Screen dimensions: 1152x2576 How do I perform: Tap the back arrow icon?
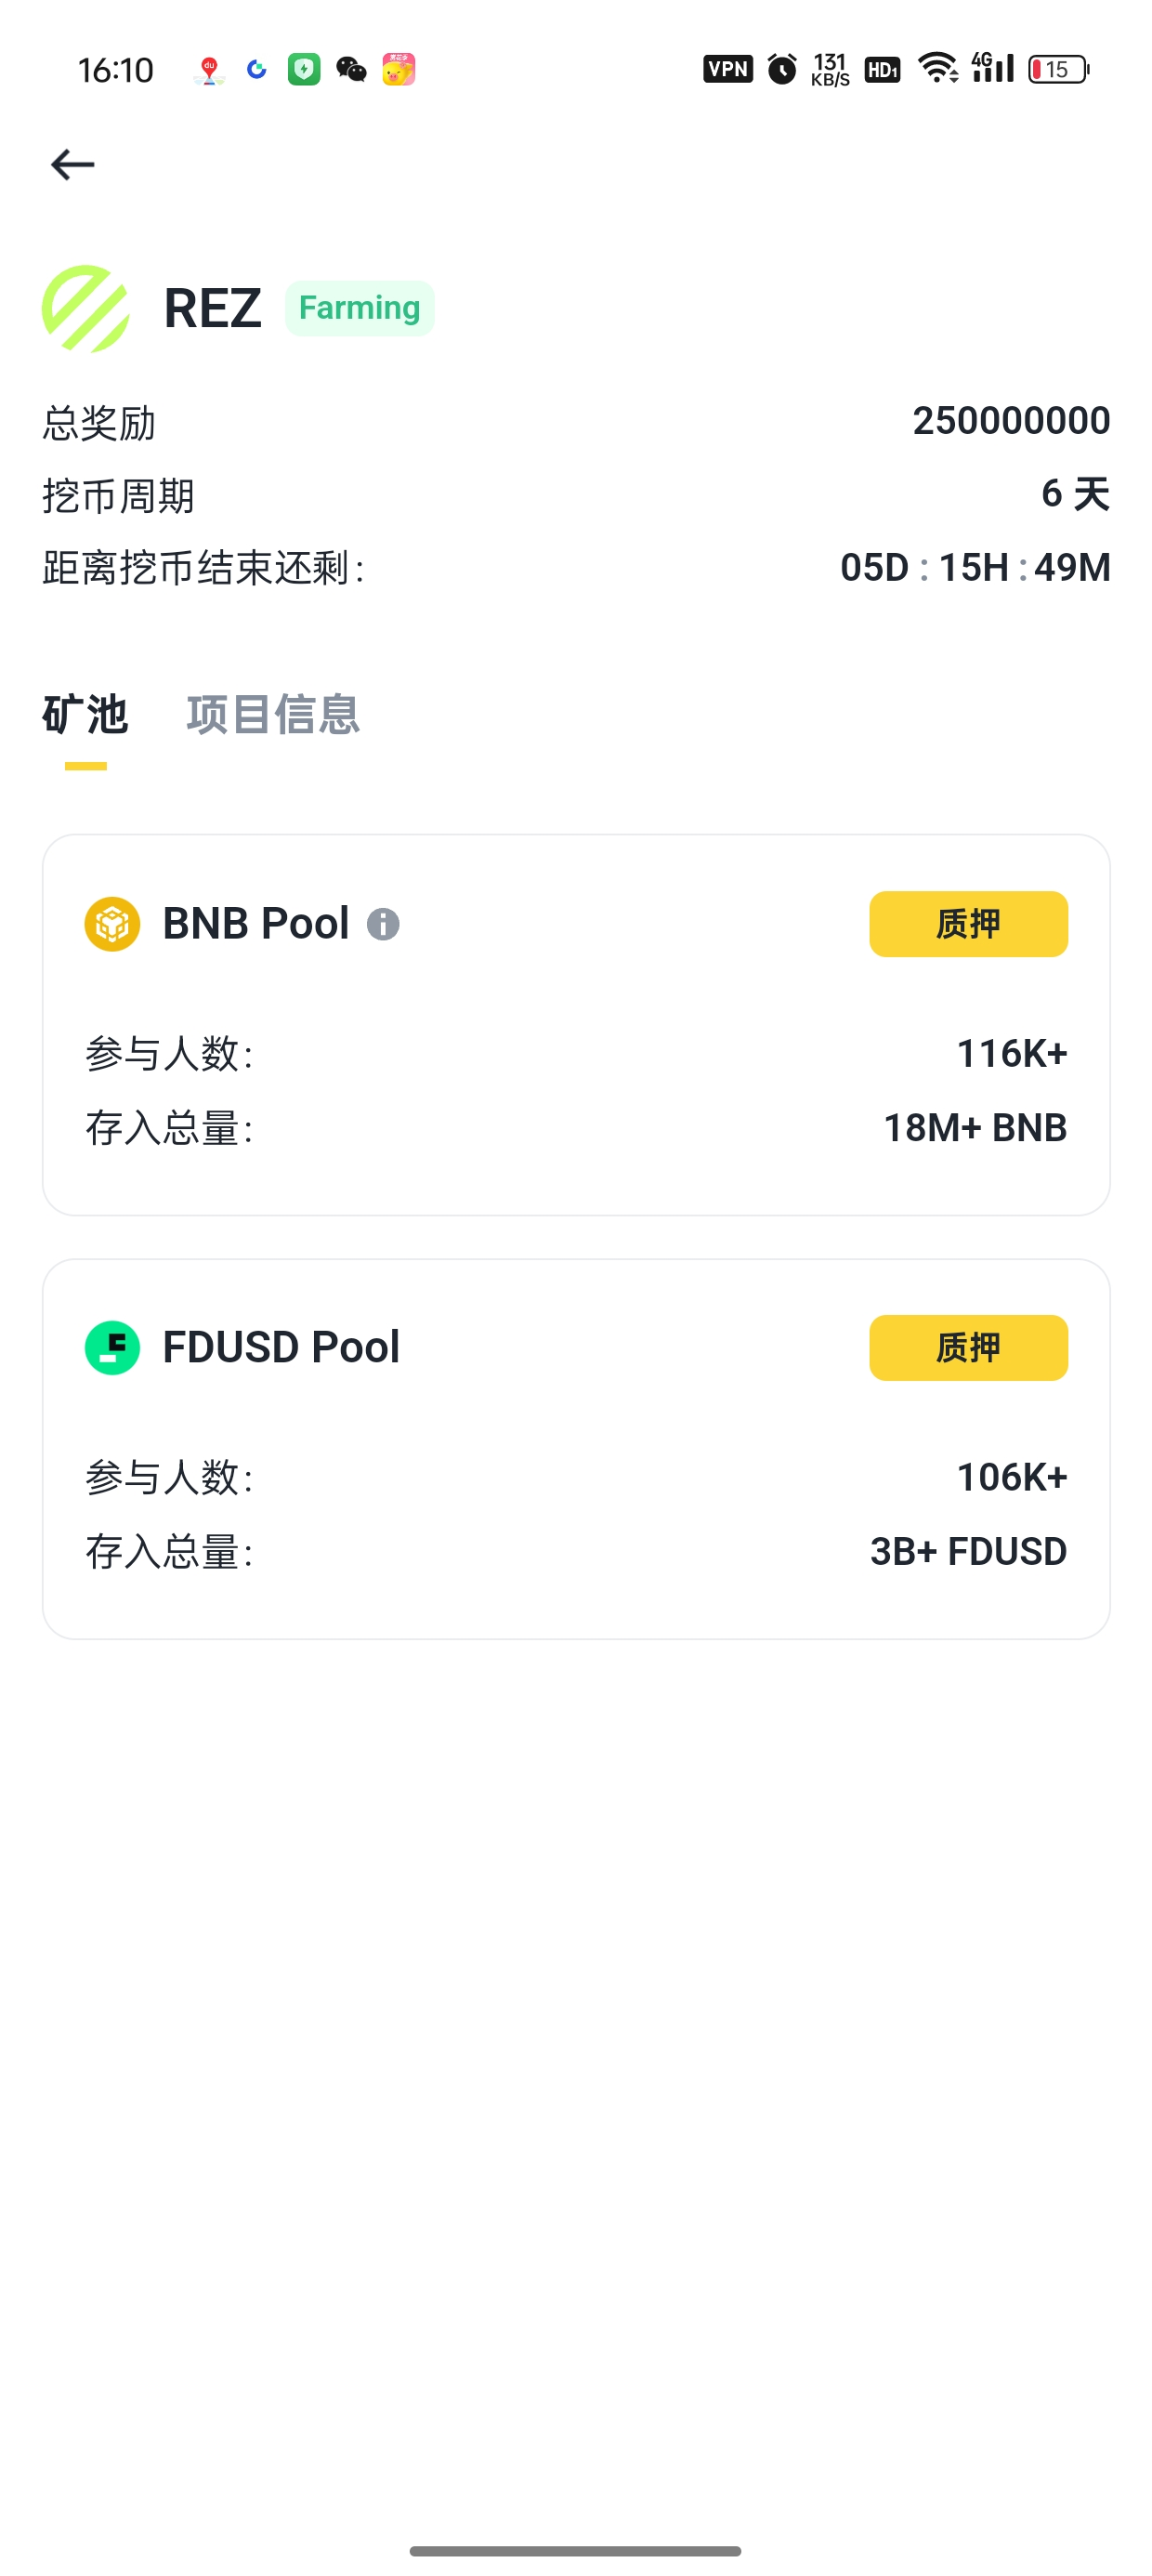point(72,164)
